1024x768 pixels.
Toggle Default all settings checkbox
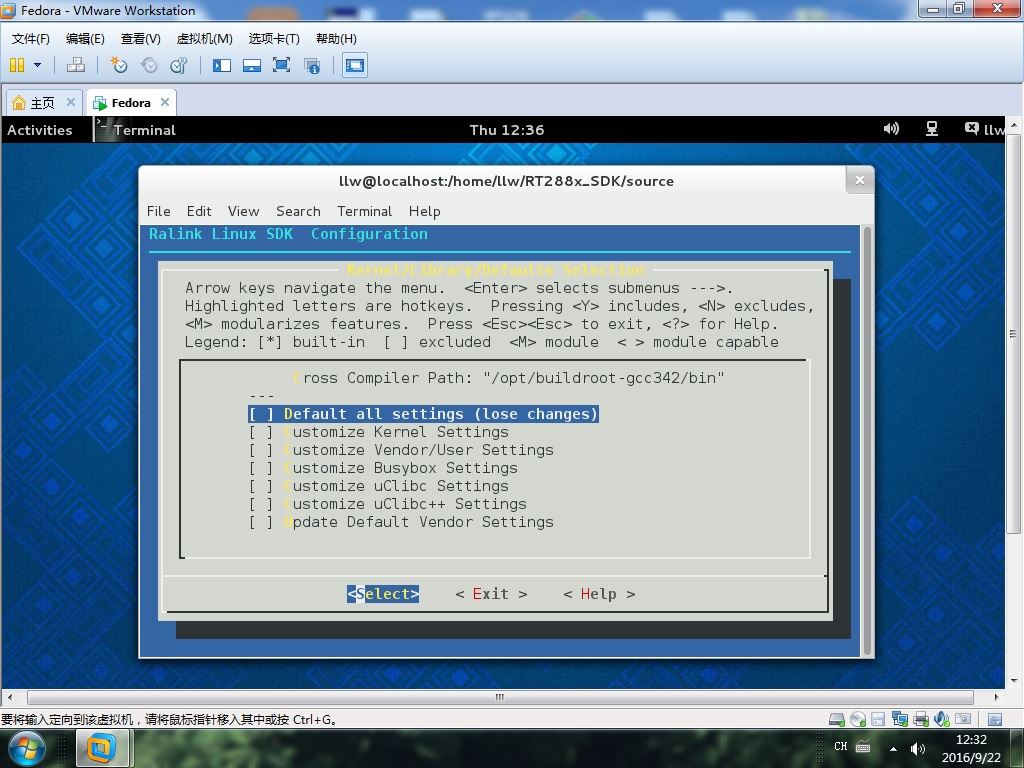(x=261, y=414)
